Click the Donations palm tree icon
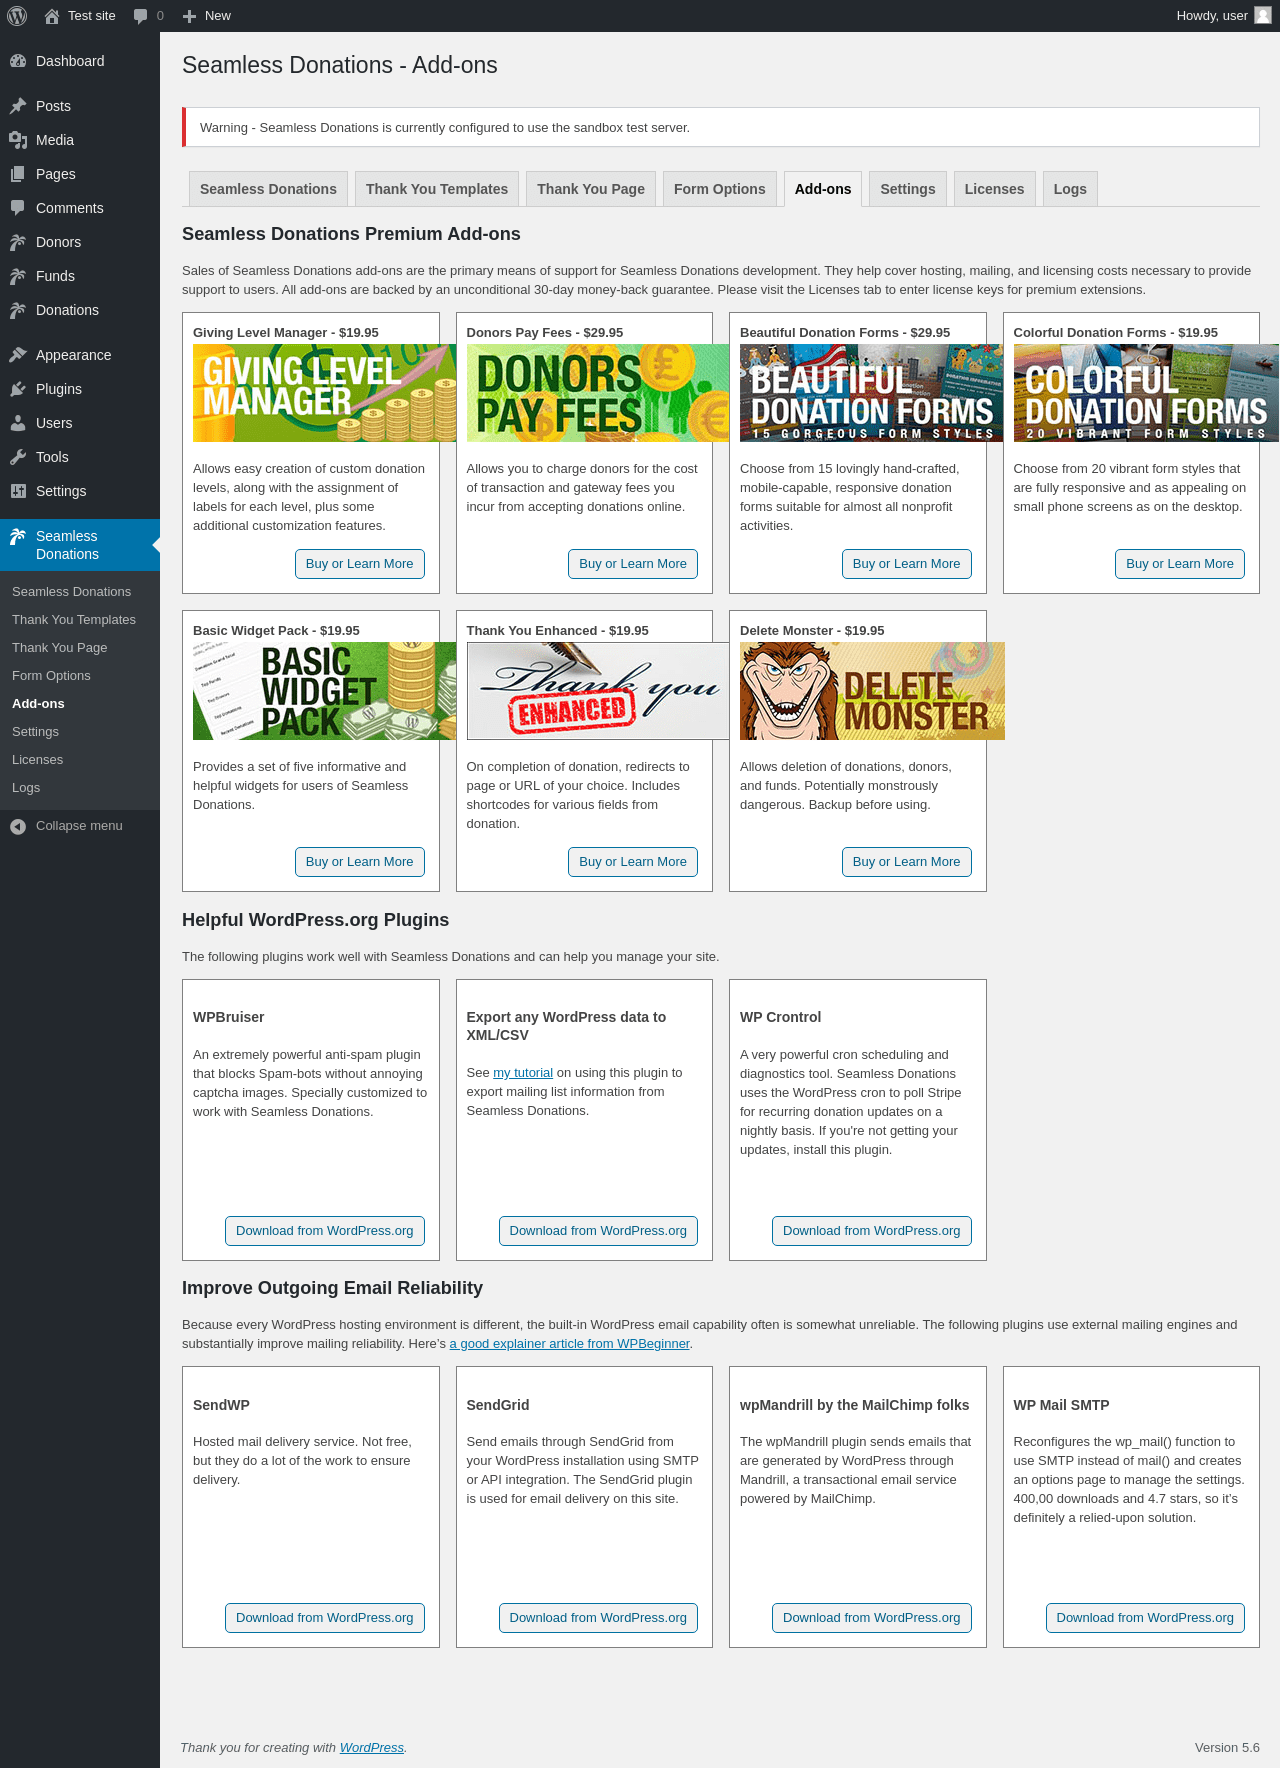The width and height of the screenshot is (1280, 1768). [x=18, y=310]
